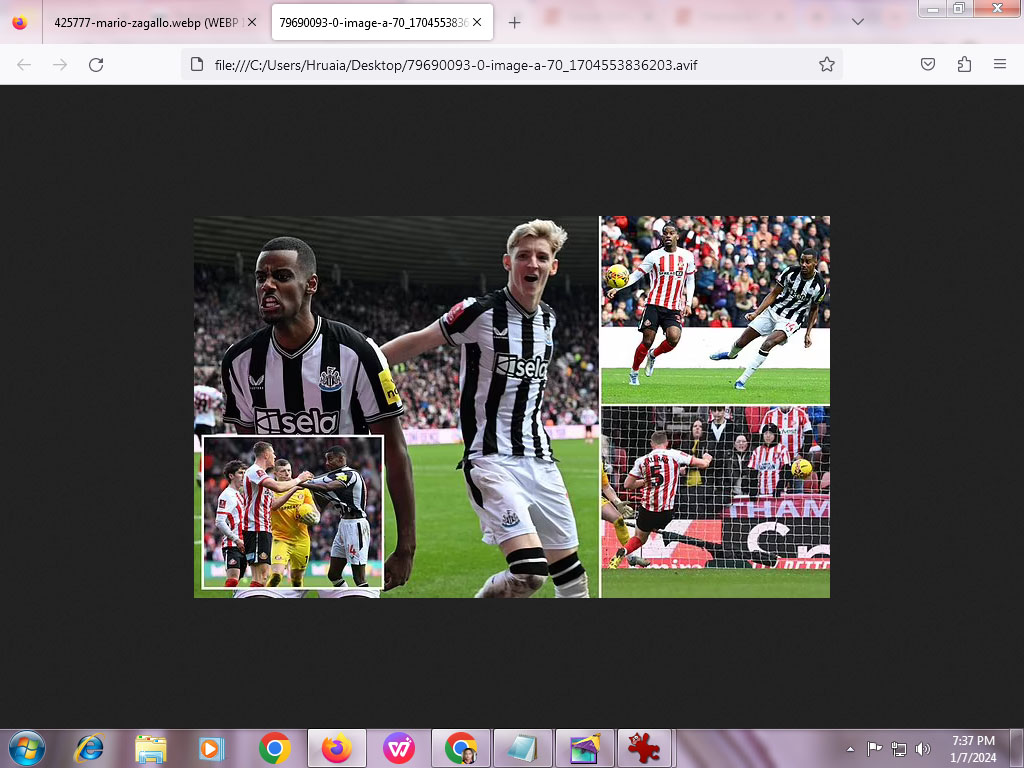
Task: Open the Save to Pocket button
Action: coord(928,64)
